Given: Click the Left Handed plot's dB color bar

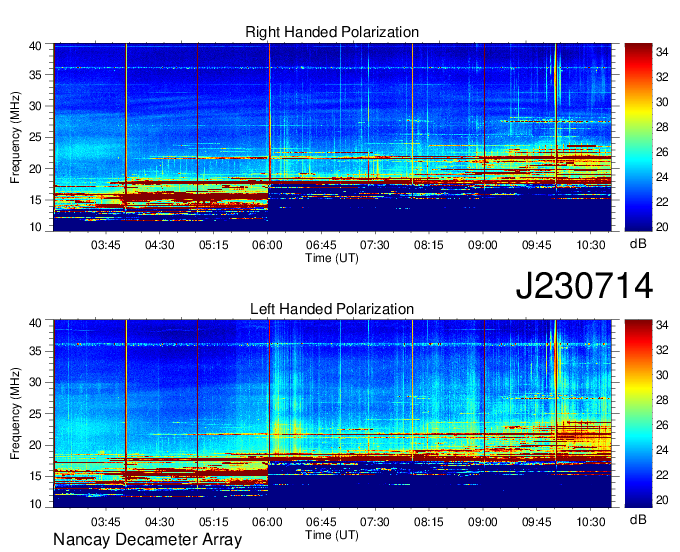Looking at the screenshot, I should 638,414.
